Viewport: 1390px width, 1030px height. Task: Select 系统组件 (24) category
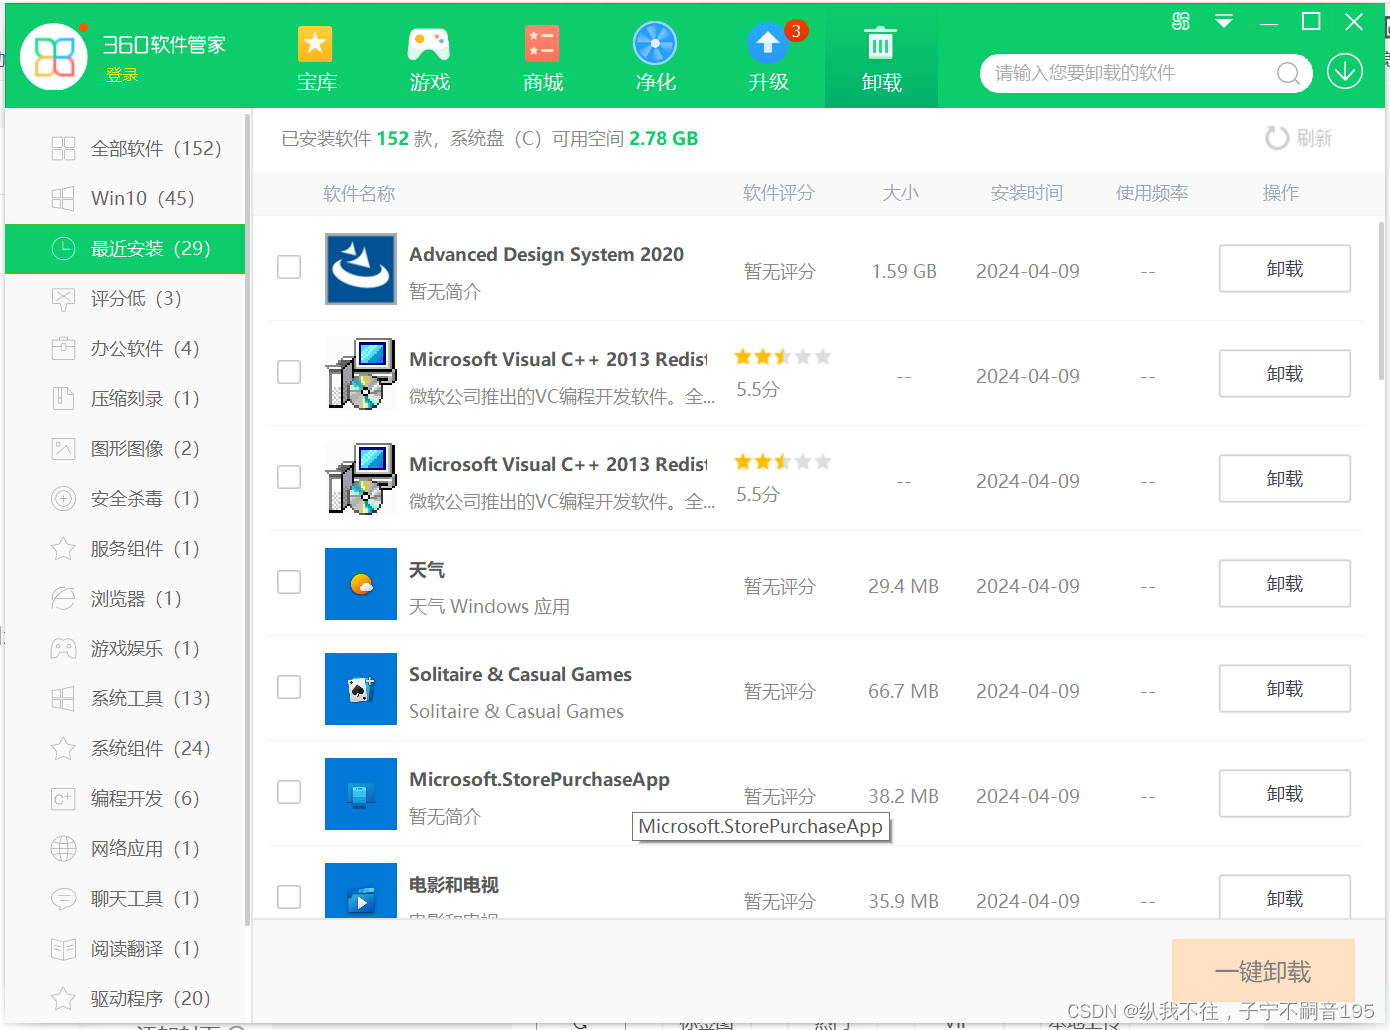tap(125, 748)
